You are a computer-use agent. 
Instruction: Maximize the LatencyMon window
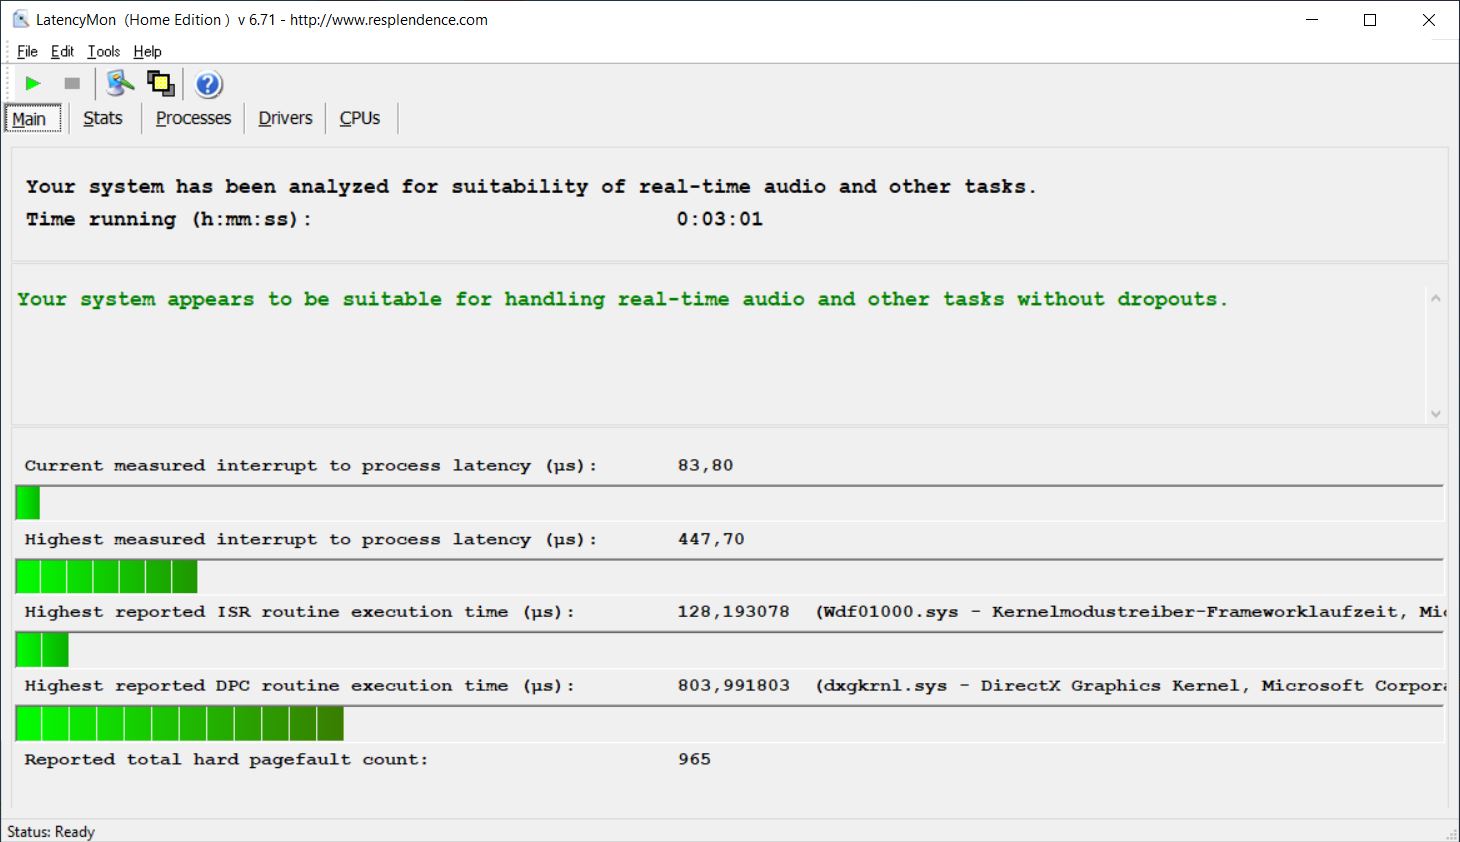click(x=1370, y=20)
